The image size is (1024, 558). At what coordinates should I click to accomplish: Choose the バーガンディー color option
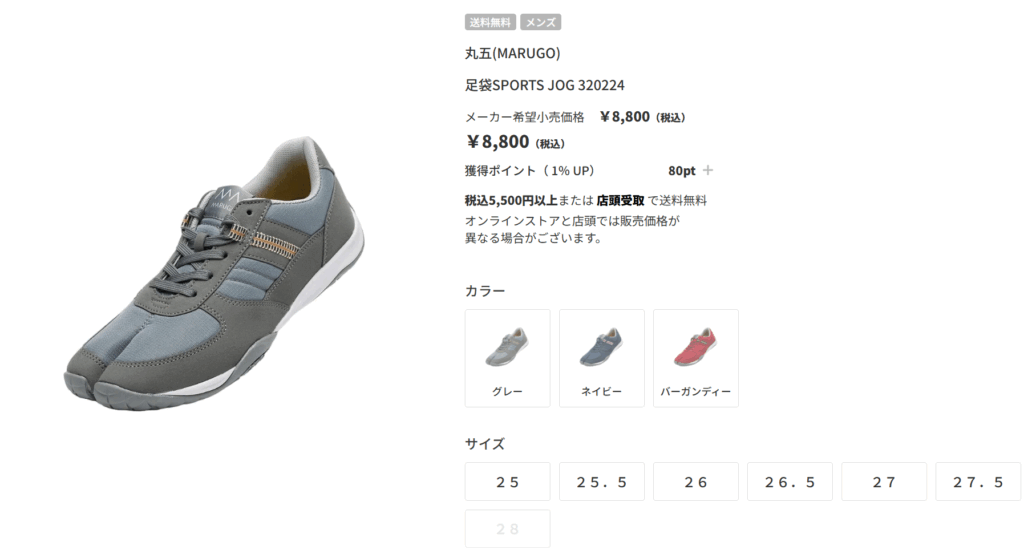coord(696,359)
